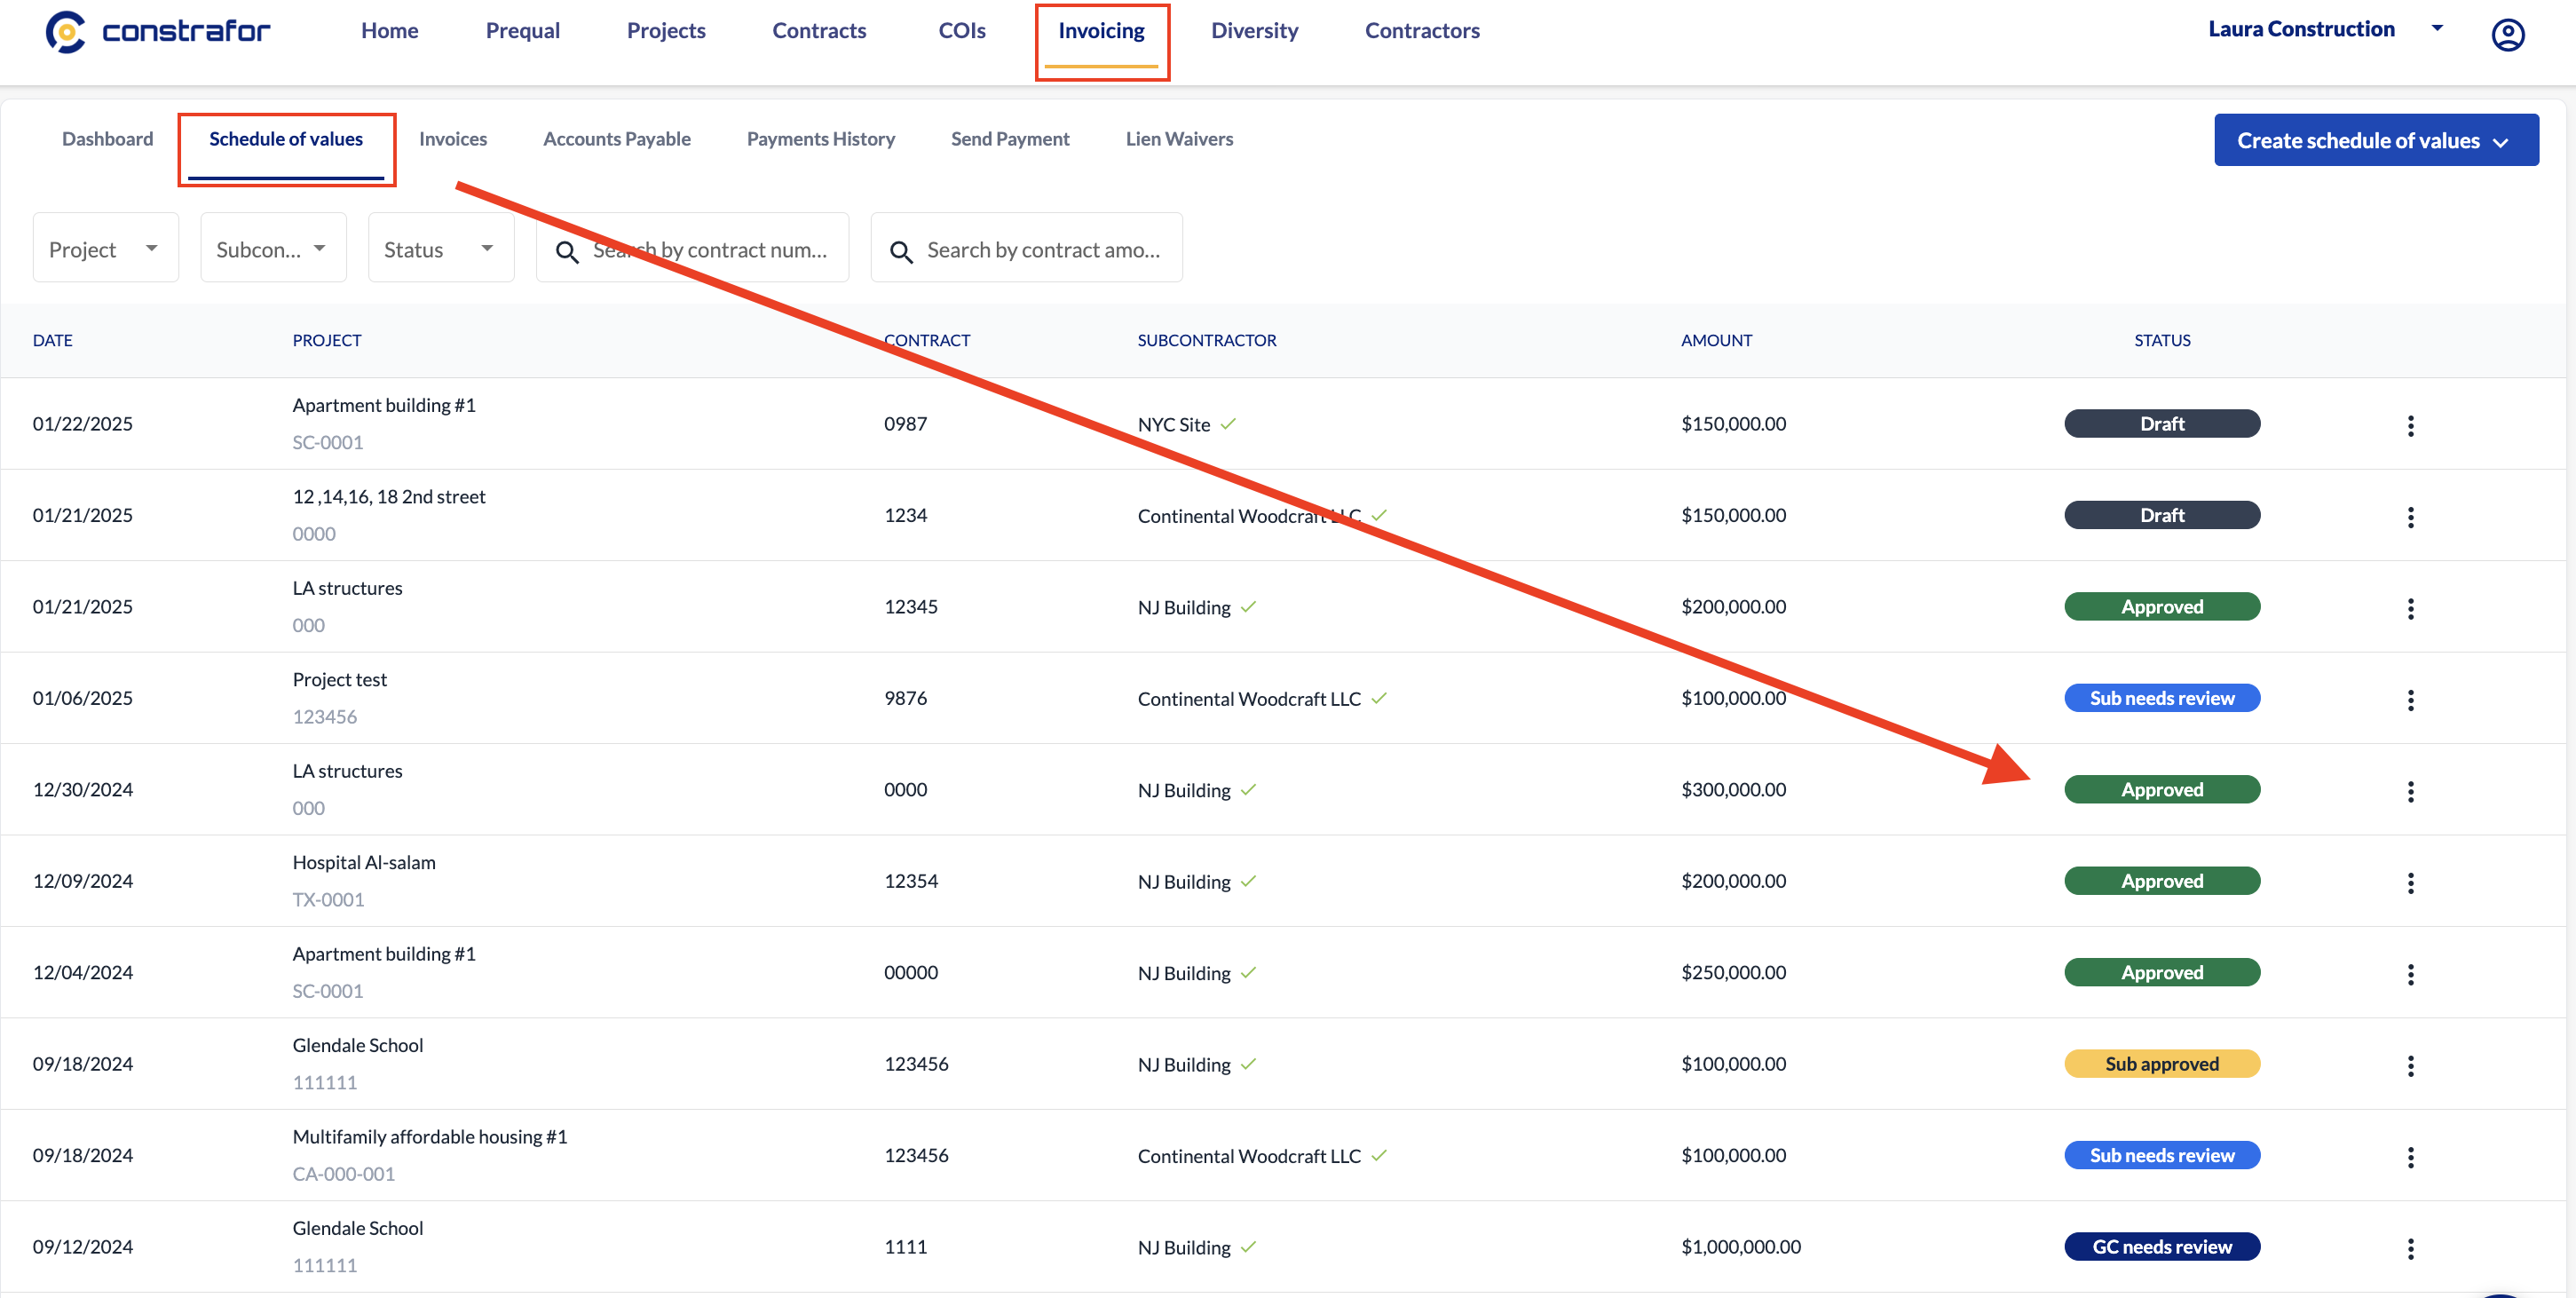The image size is (2576, 1298).
Task: Open kebab menu for Sub approved row
Action: (x=2410, y=1066)
